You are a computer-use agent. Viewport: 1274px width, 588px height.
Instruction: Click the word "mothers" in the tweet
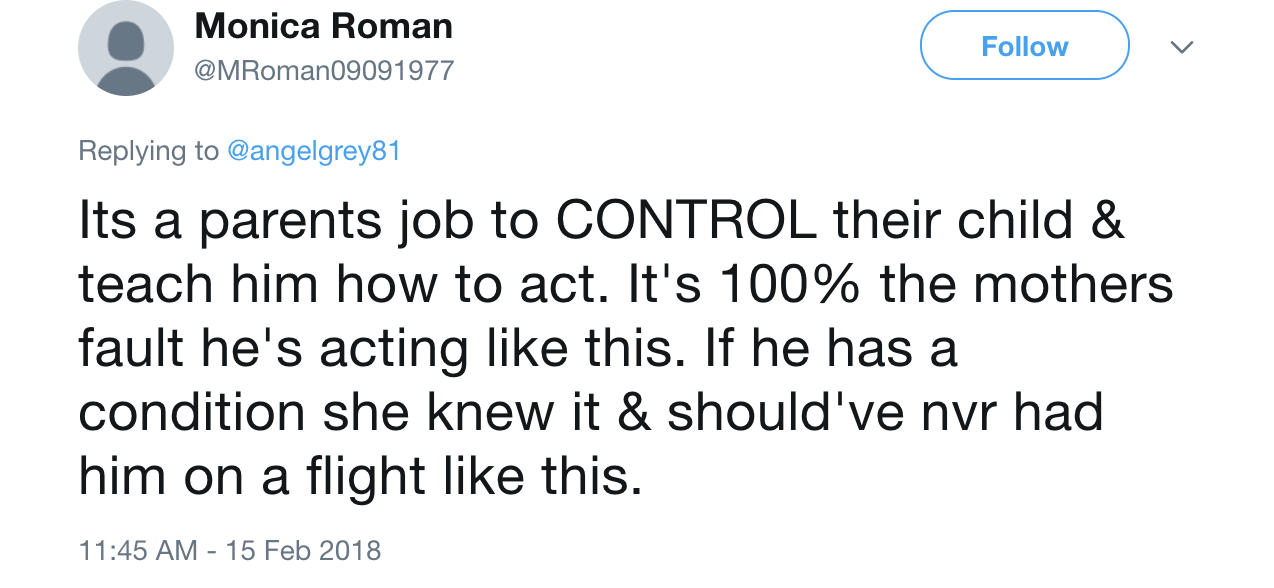tap(1073, 286)
